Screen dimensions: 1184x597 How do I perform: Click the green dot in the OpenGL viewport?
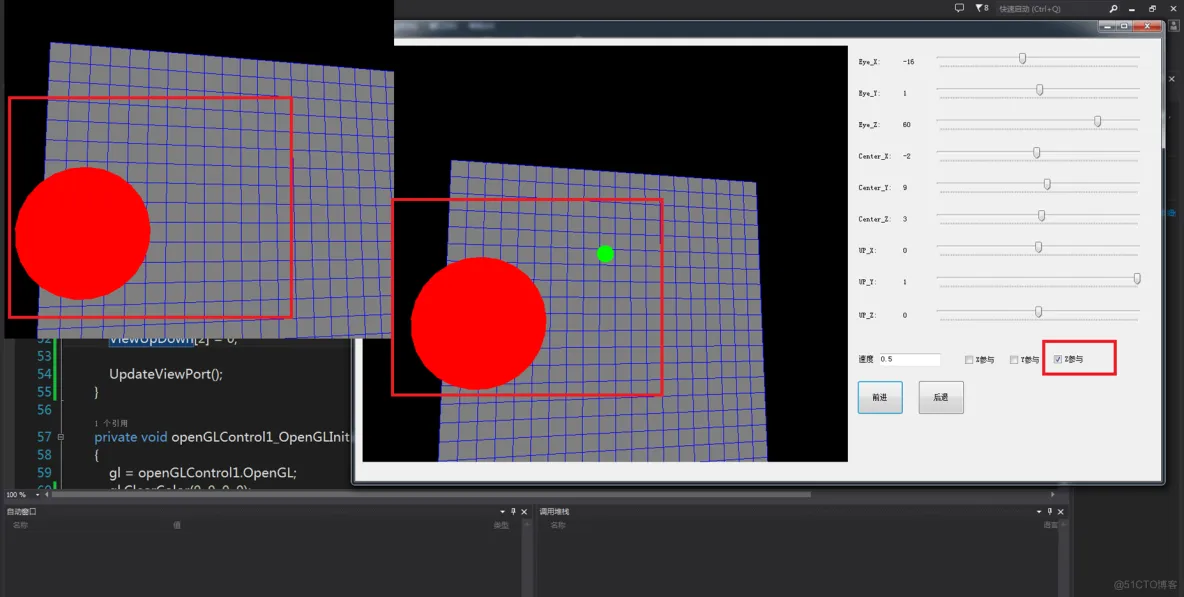click(605, 254)
